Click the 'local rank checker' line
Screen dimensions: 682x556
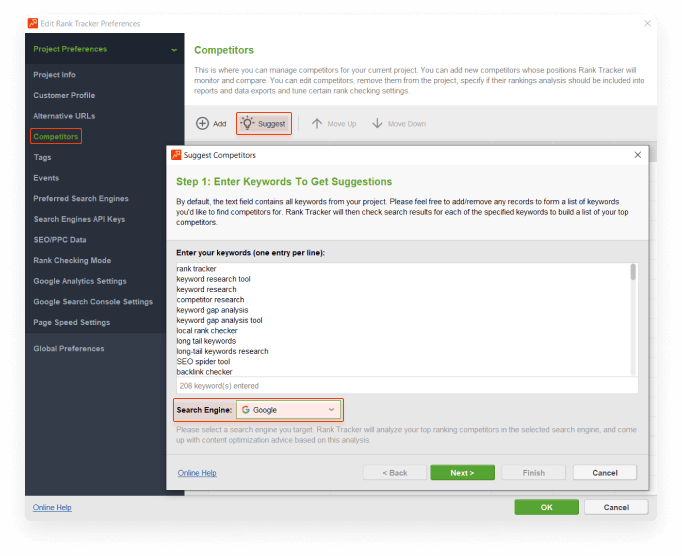207,331
